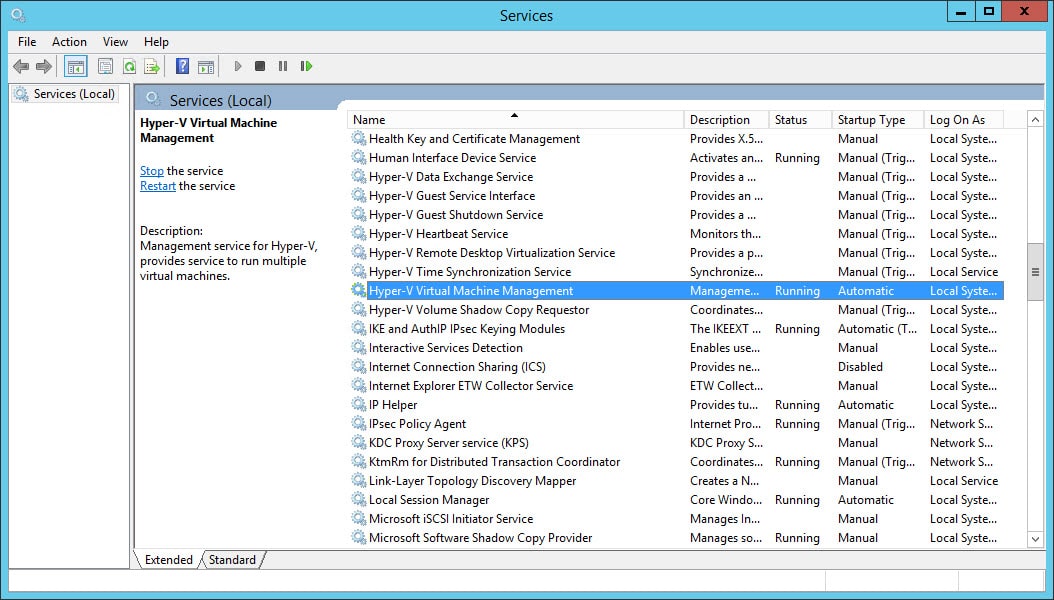This screenshot has height=600, width=1054.
Task: Click the vertical scrollbar thumb of services list
Action: 1035,272
